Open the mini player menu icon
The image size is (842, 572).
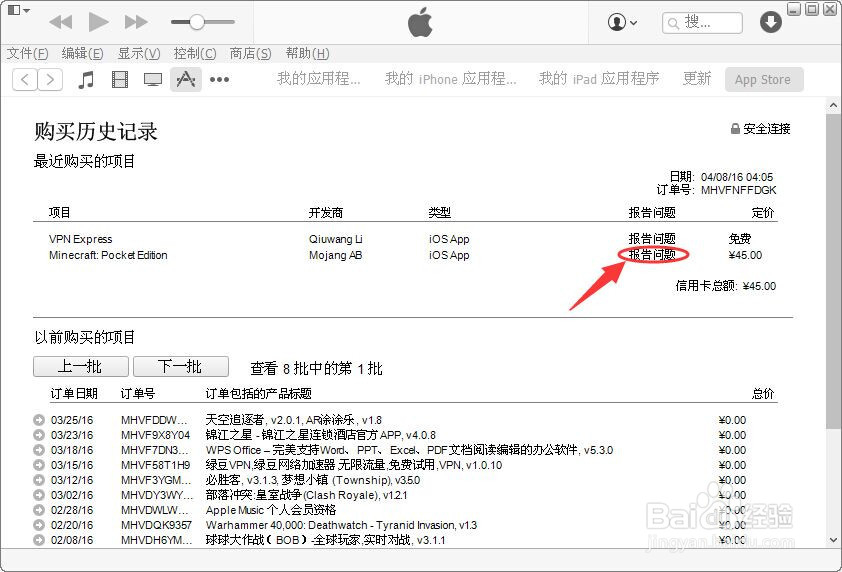19,10
